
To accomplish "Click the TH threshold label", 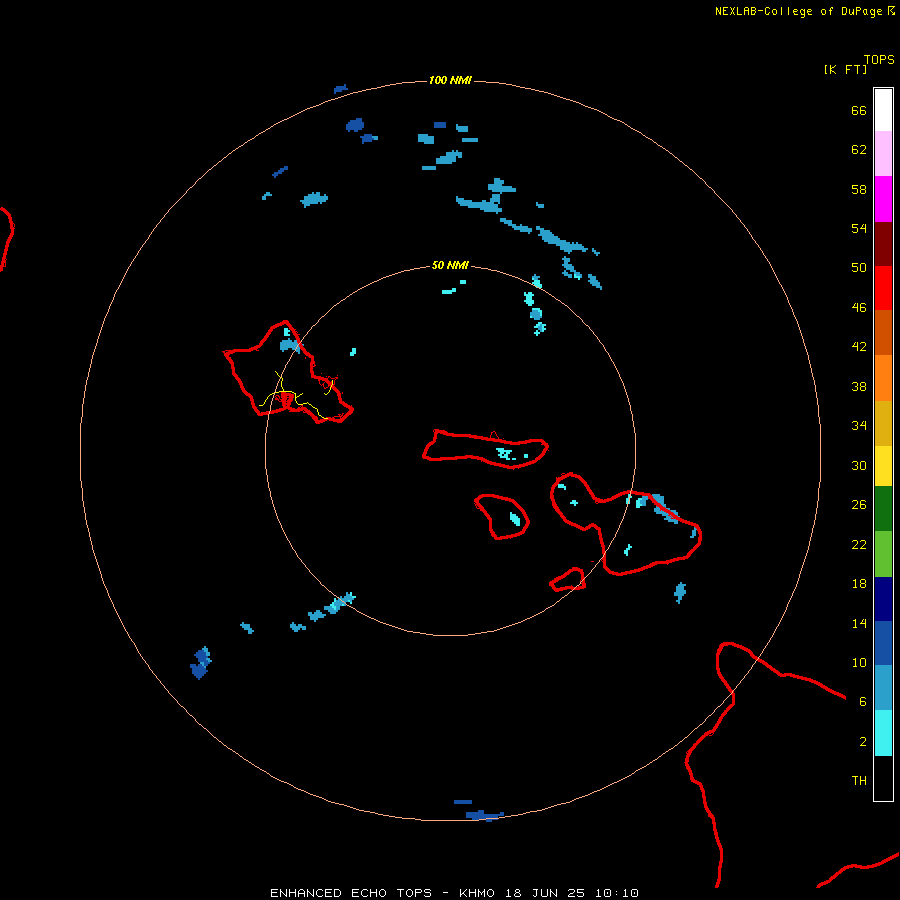I will point(859,781).
